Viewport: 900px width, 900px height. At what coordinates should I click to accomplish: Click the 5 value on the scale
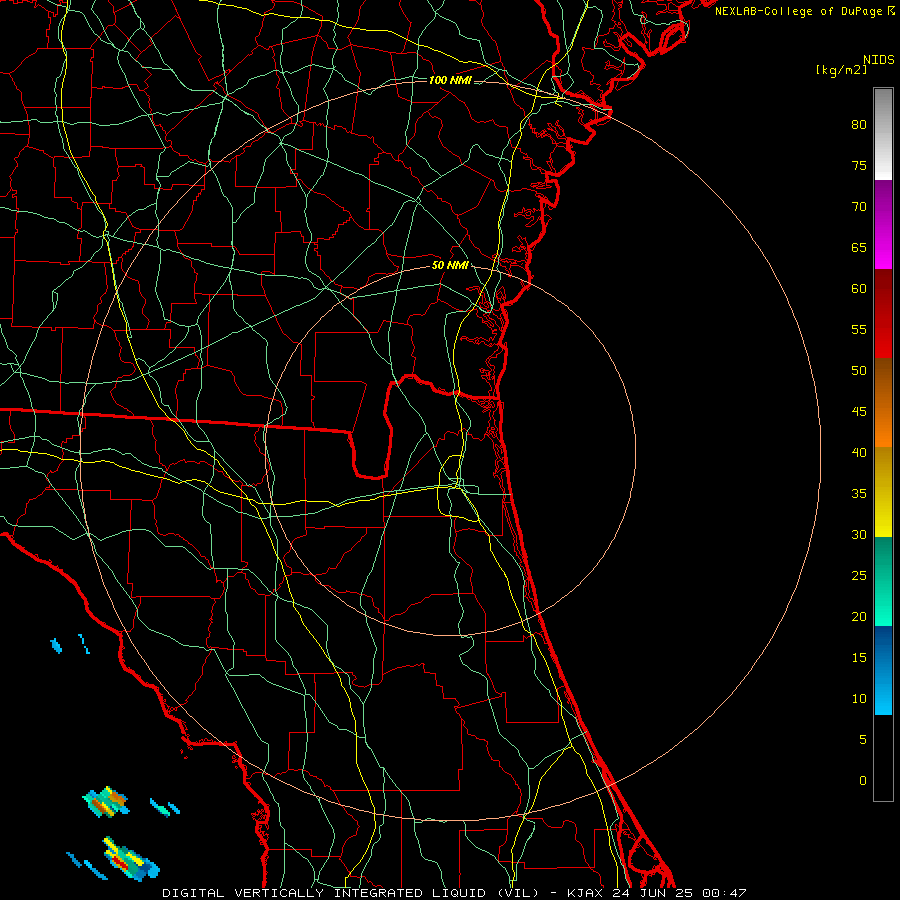click(x=863, y=739)
